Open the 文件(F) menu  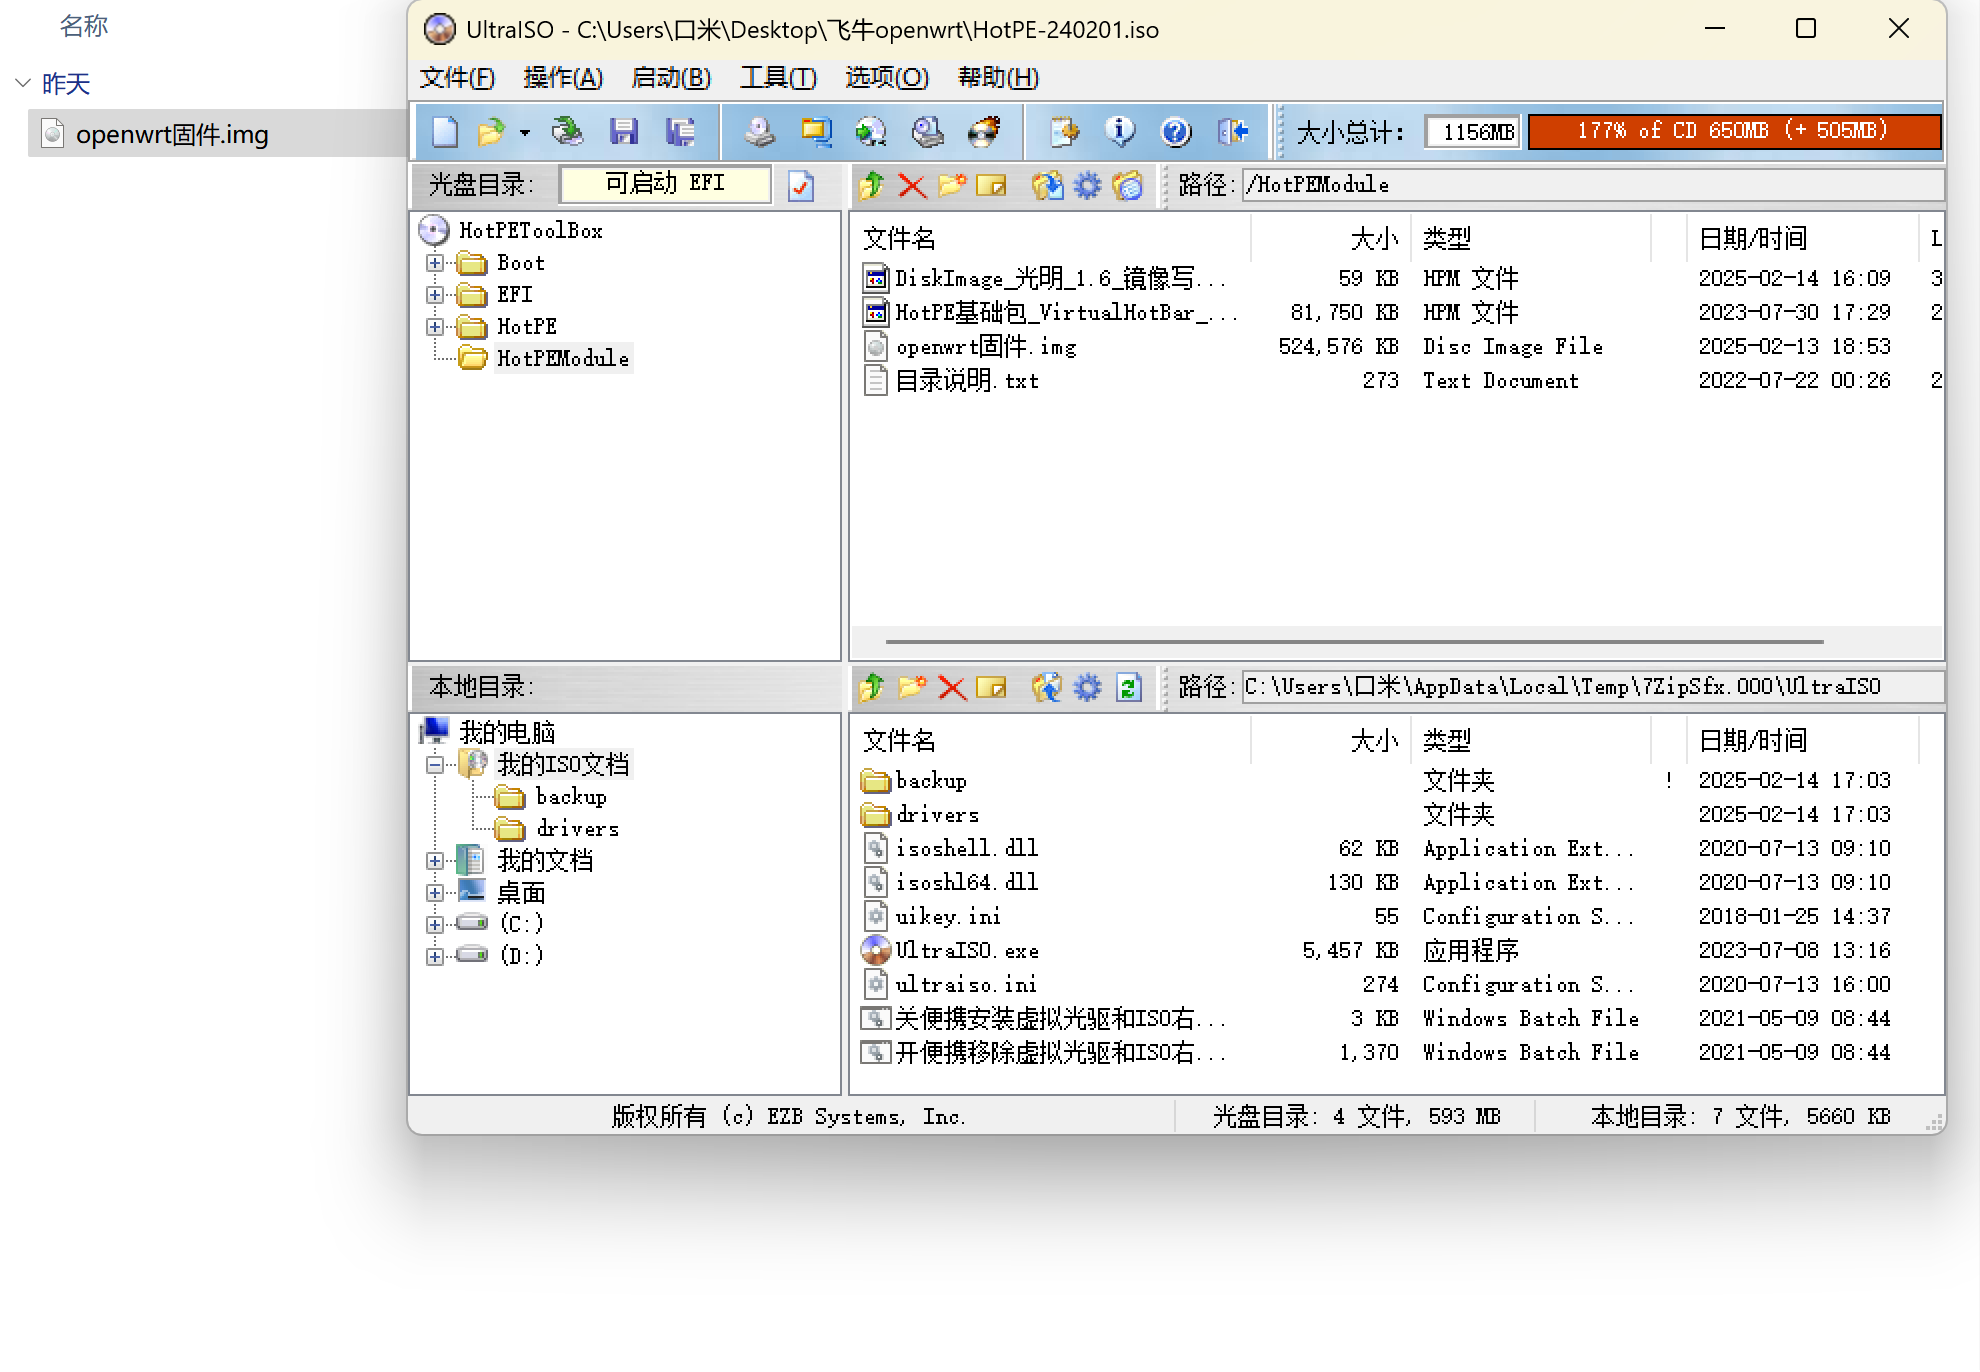(x=457, y=78)
